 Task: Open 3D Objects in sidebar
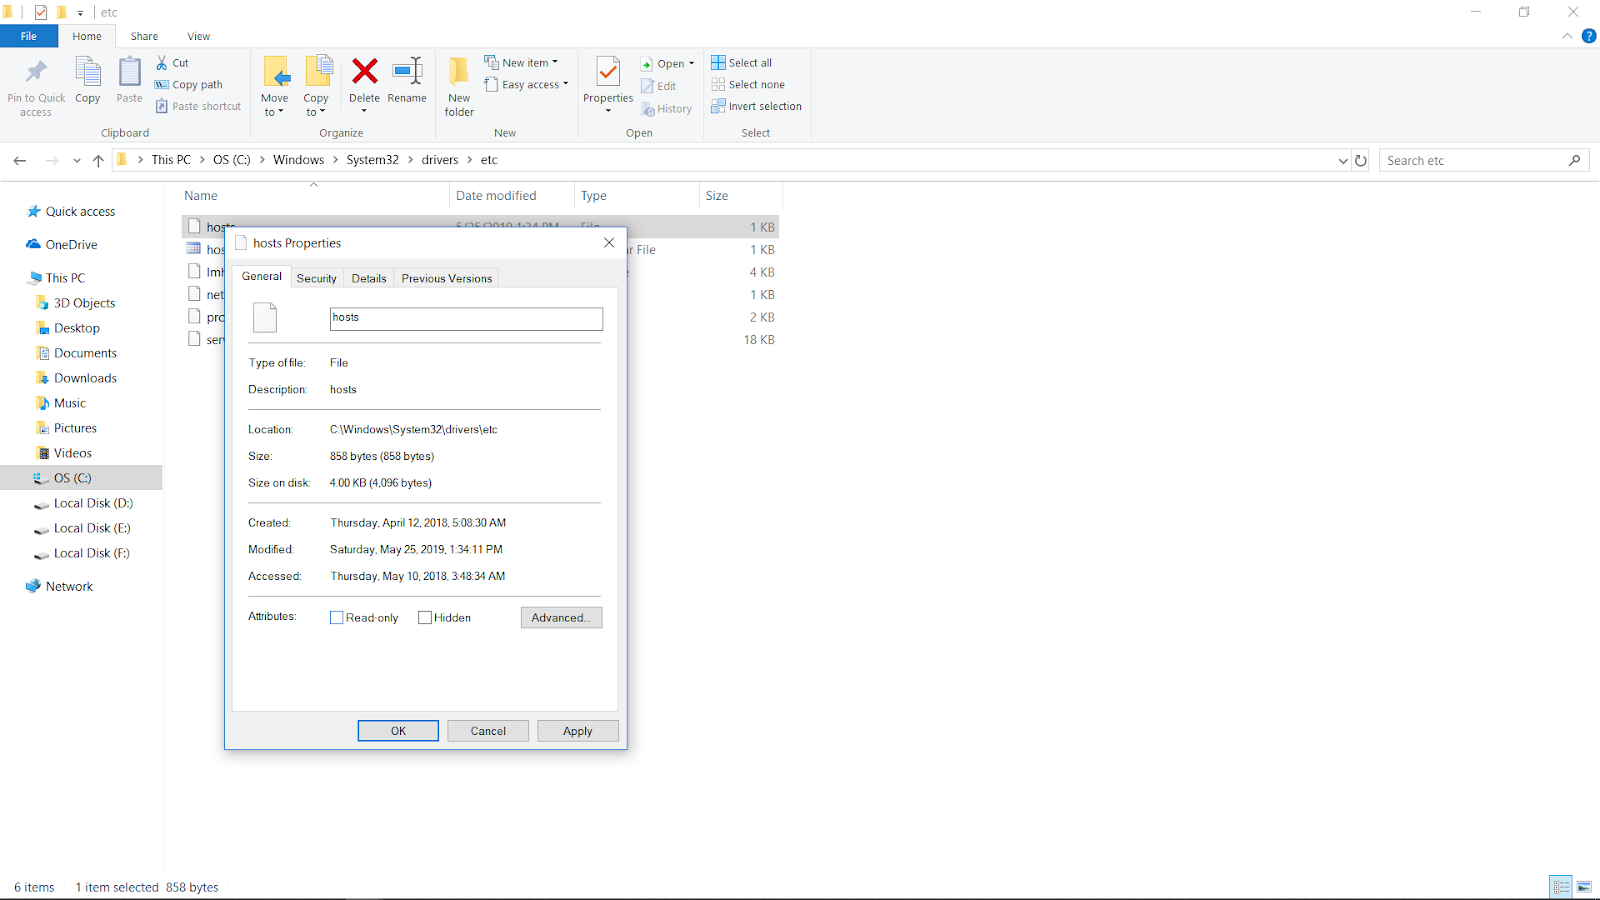[75, 303]
